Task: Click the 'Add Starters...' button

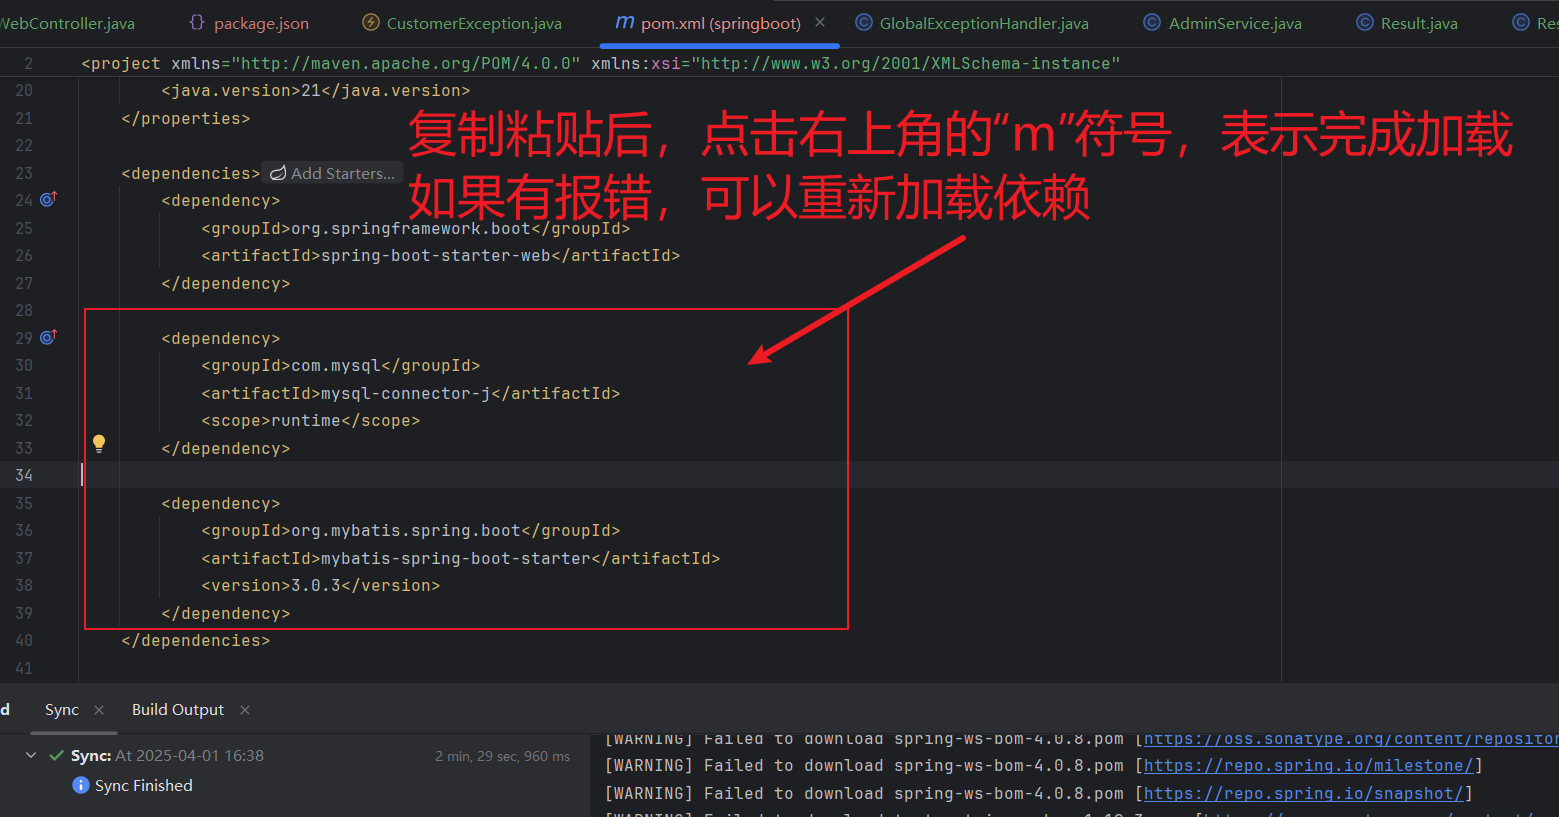Action: tap(331, 172)
